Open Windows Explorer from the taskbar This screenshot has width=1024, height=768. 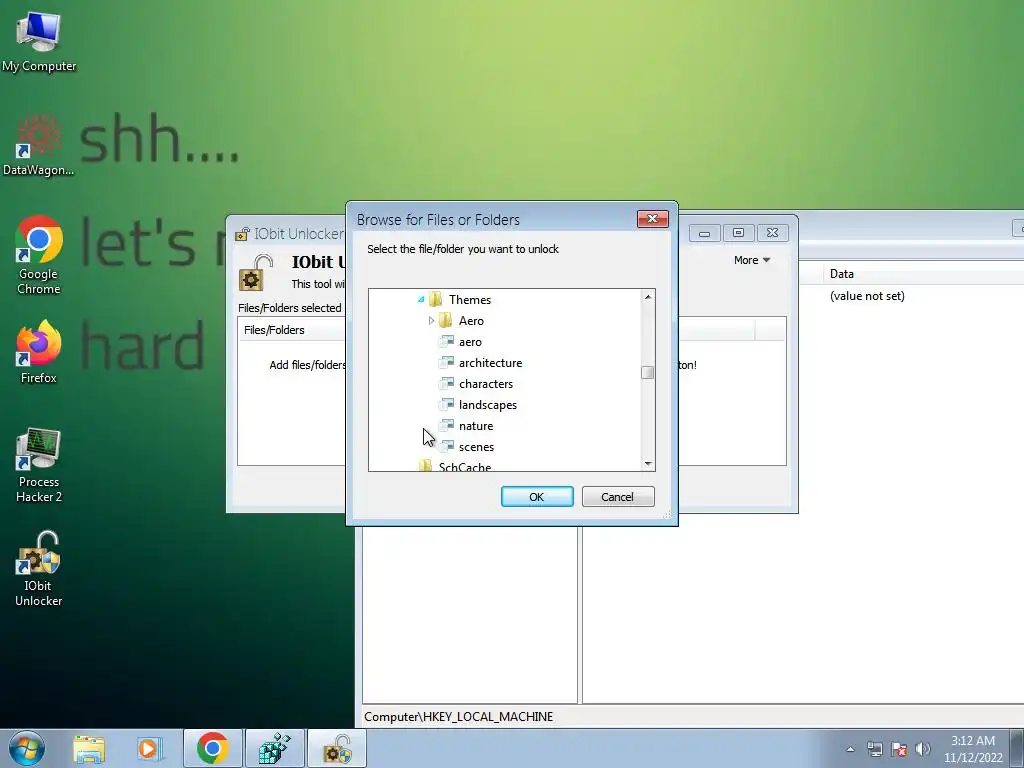point(89,748)
